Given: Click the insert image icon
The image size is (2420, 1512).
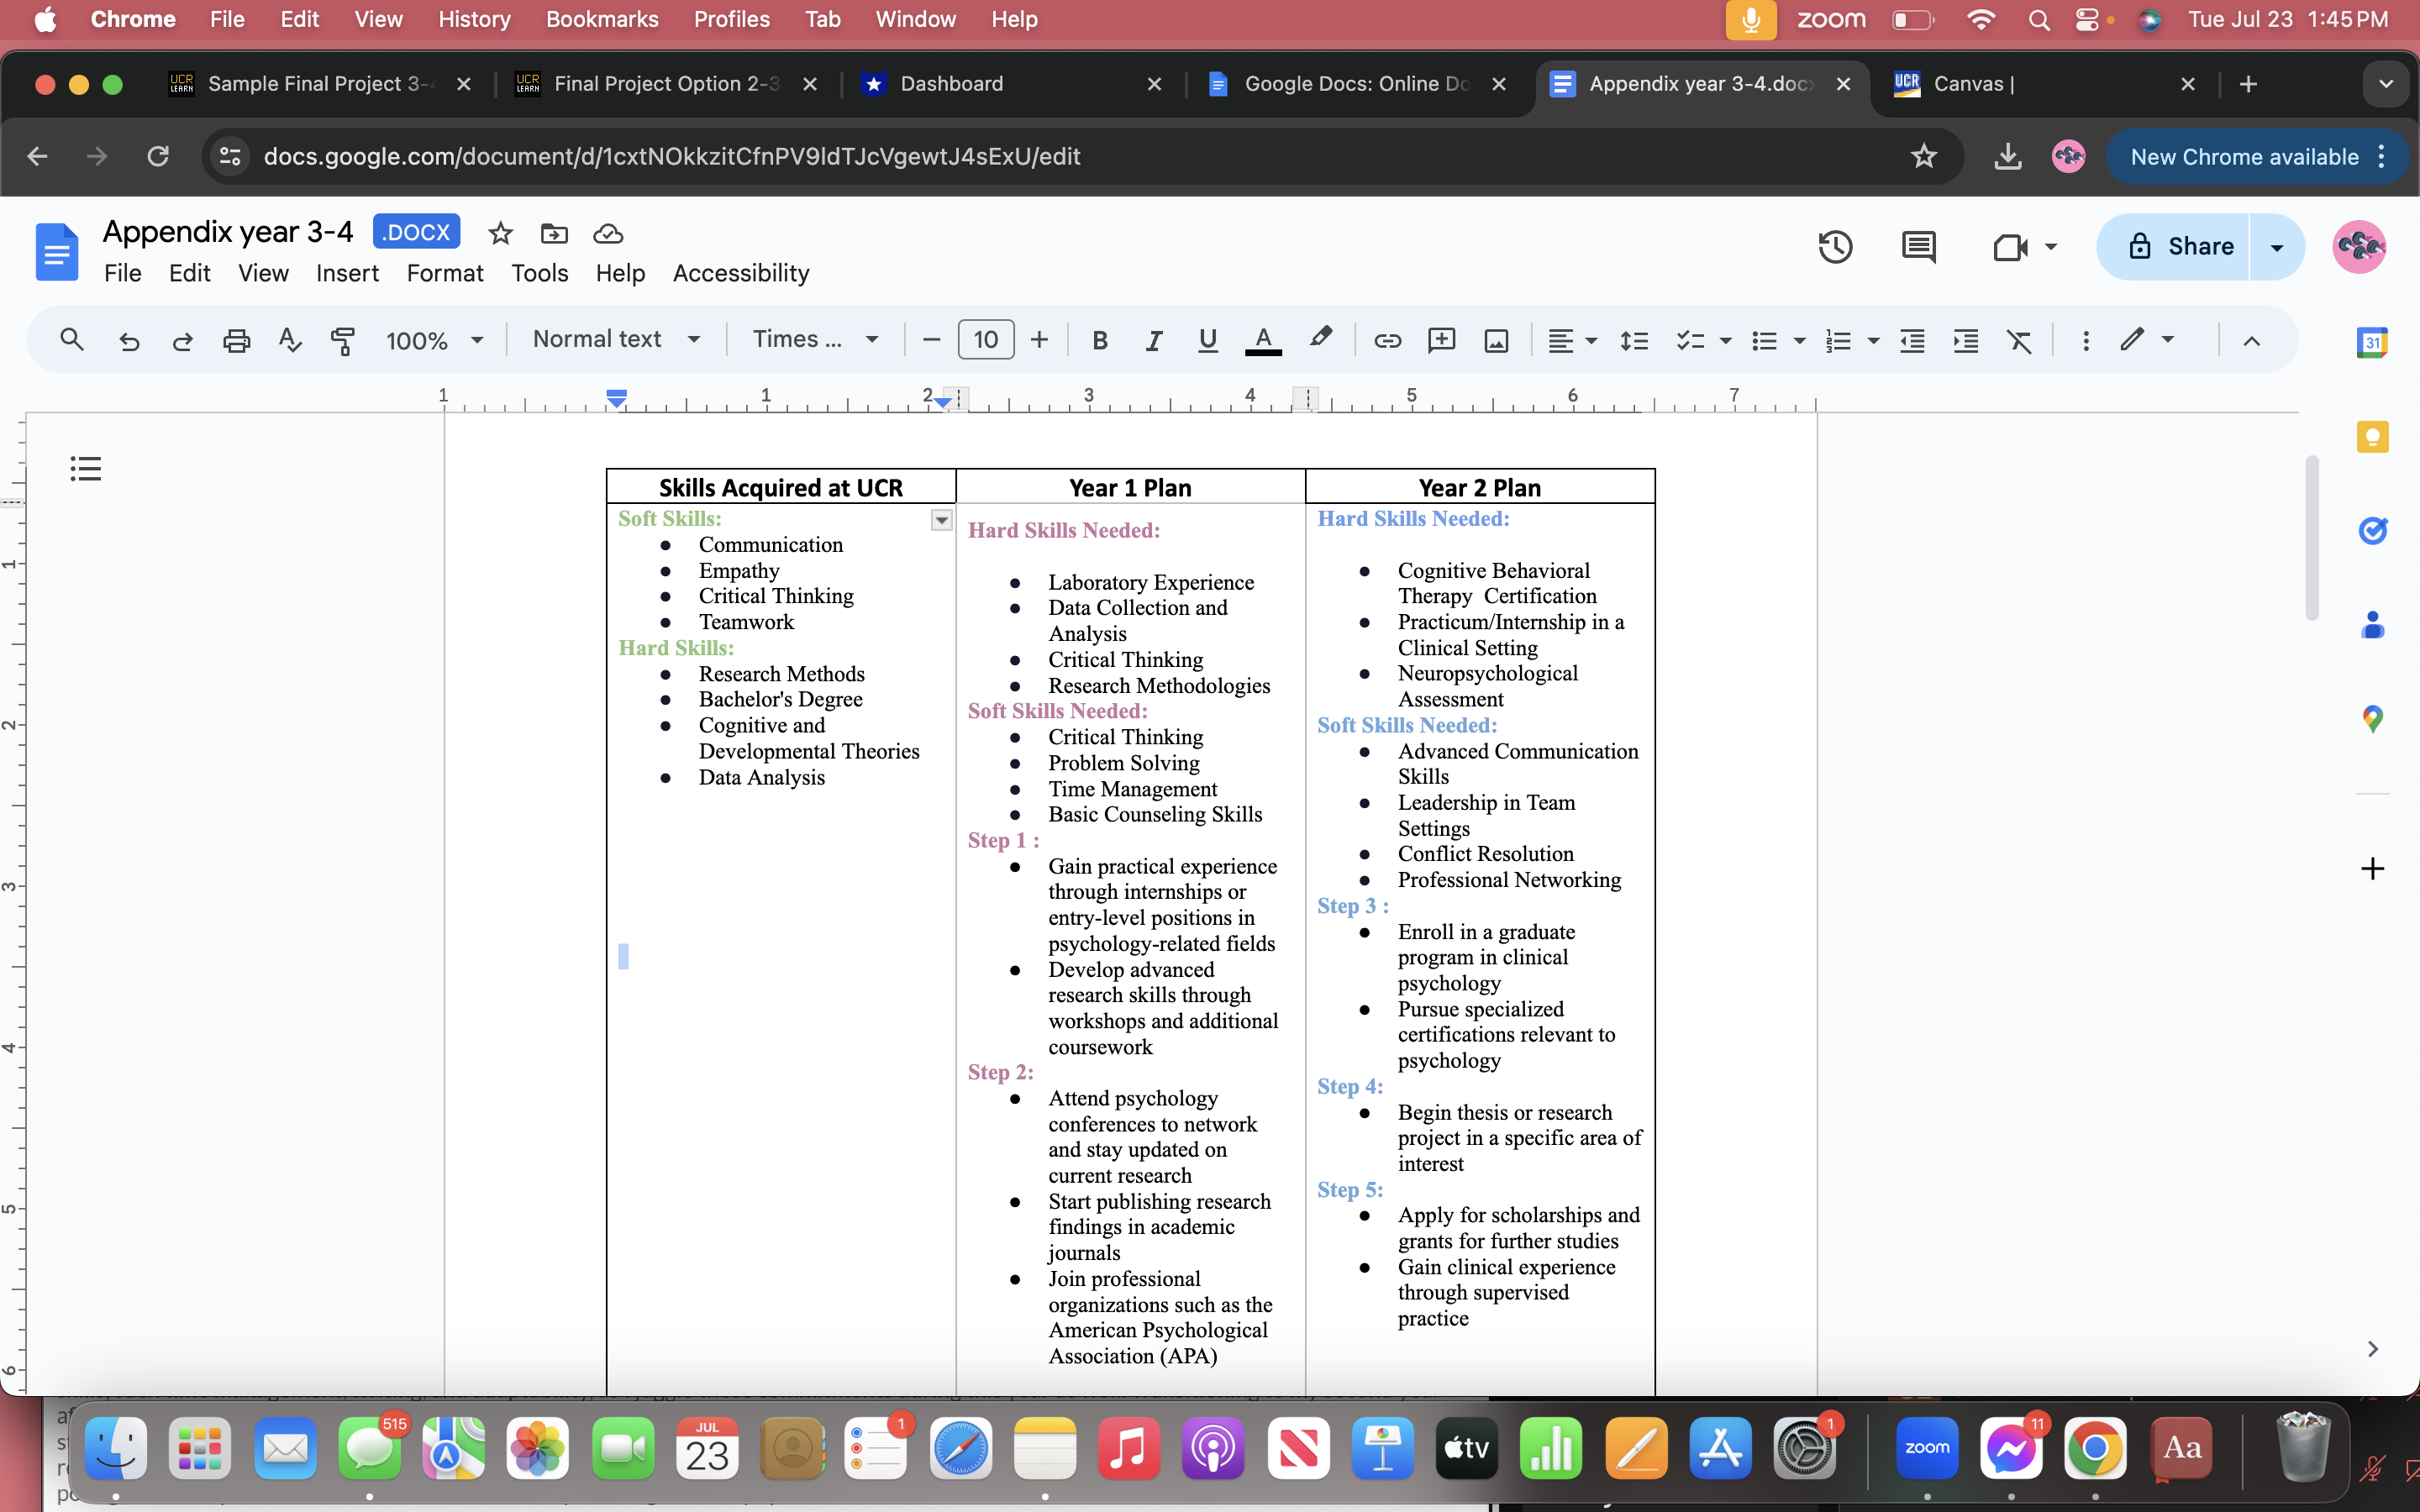Looking at the screenshot, I should [1496, 341].
